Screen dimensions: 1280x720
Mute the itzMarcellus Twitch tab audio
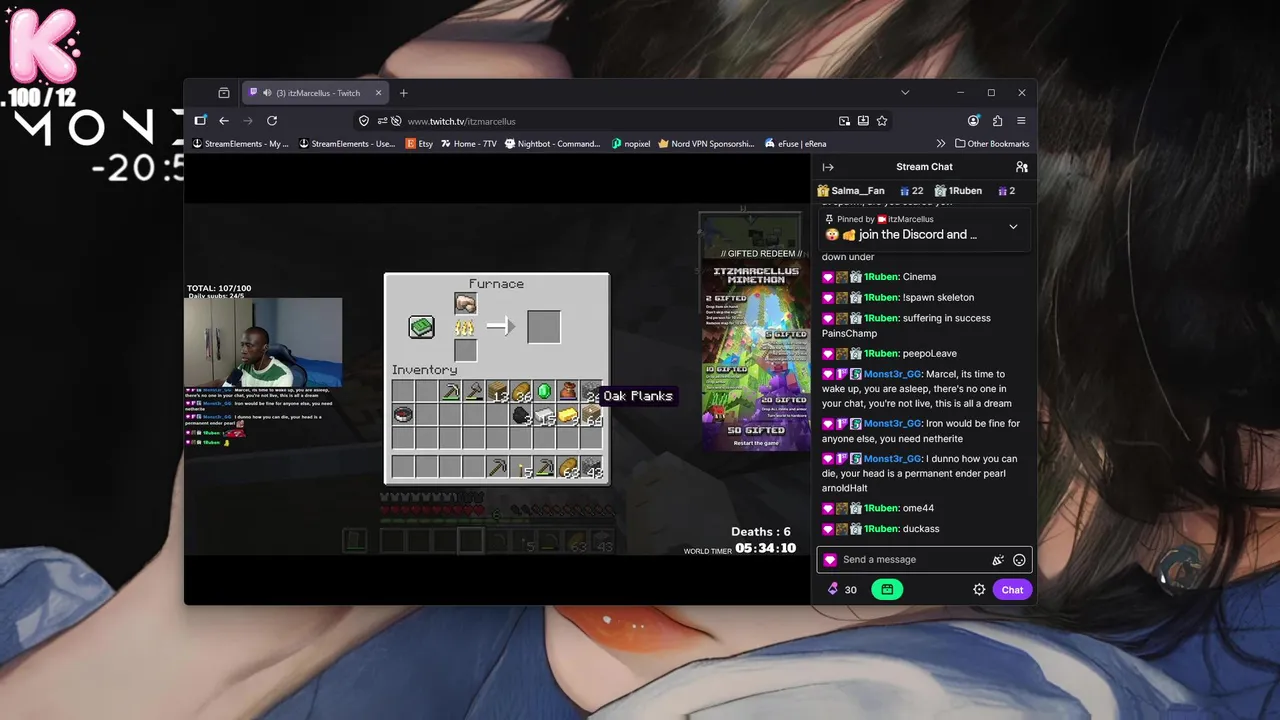pos(267,93)
